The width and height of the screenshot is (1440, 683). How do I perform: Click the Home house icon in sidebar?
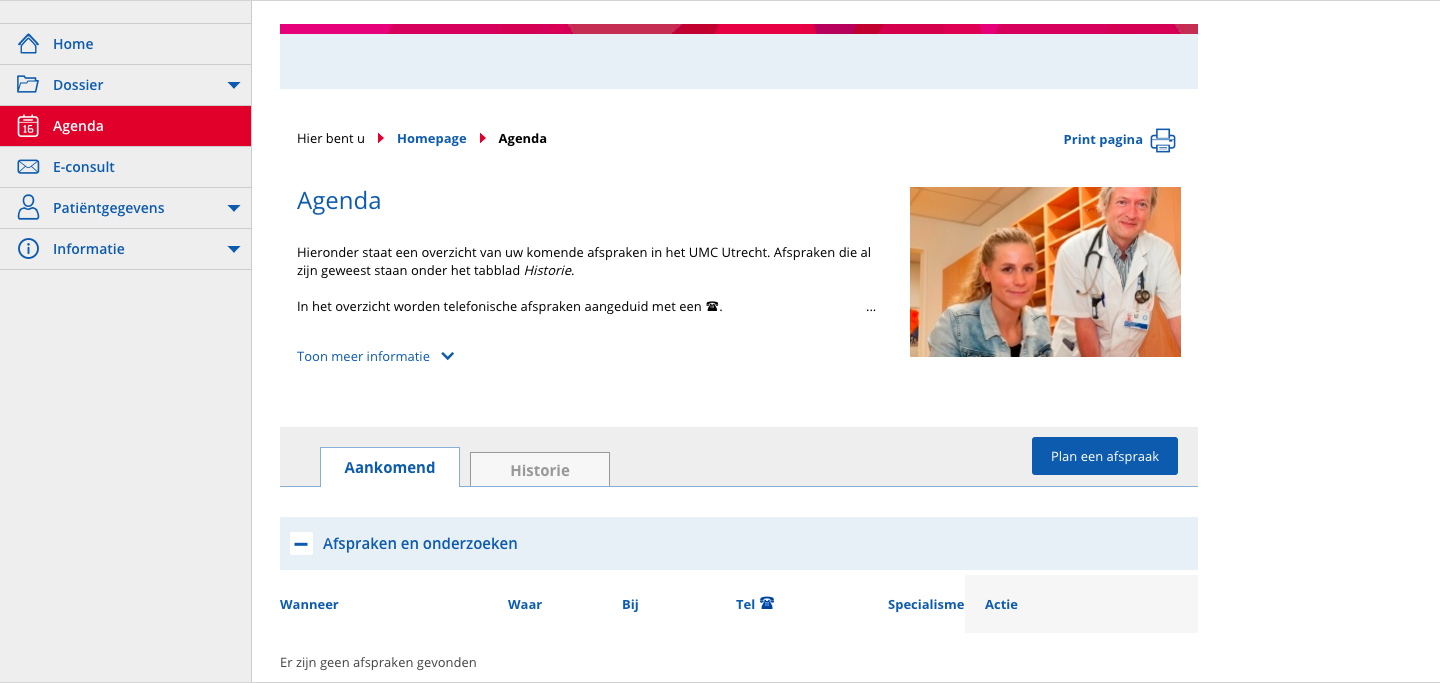(x=28, y=44)
